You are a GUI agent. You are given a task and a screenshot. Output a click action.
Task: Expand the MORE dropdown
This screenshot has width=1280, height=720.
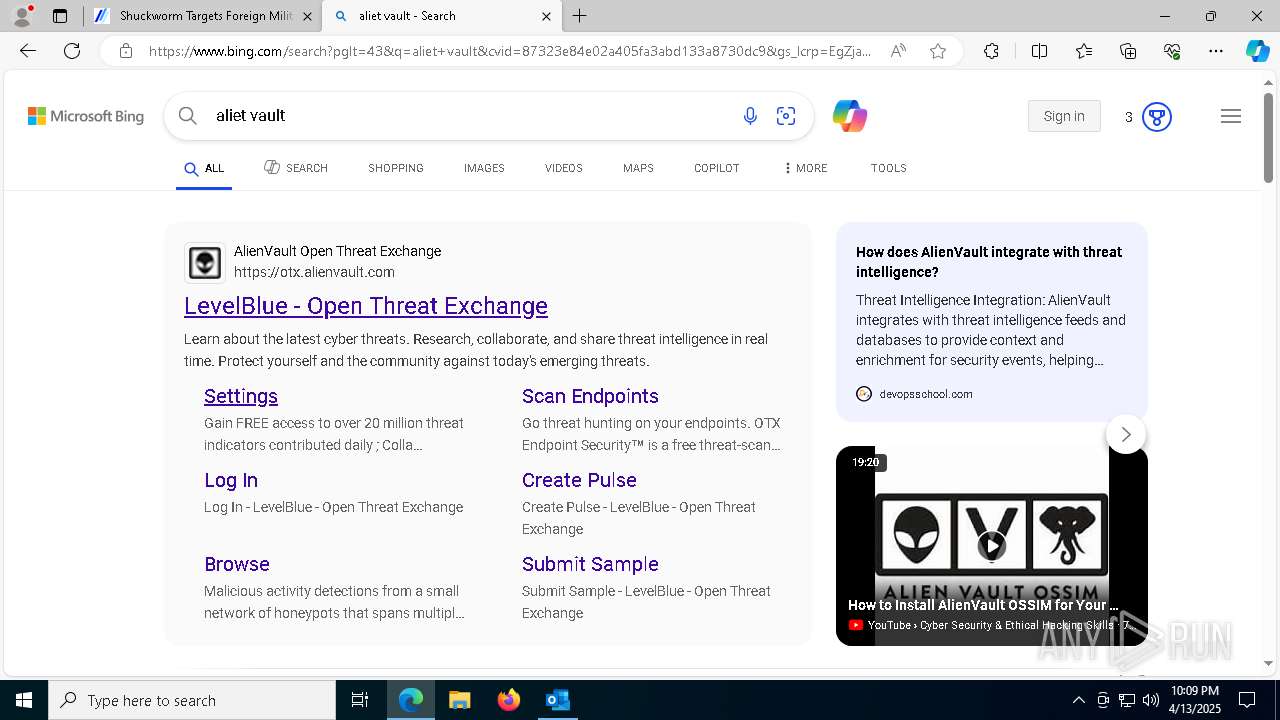[x=806, y=168]
